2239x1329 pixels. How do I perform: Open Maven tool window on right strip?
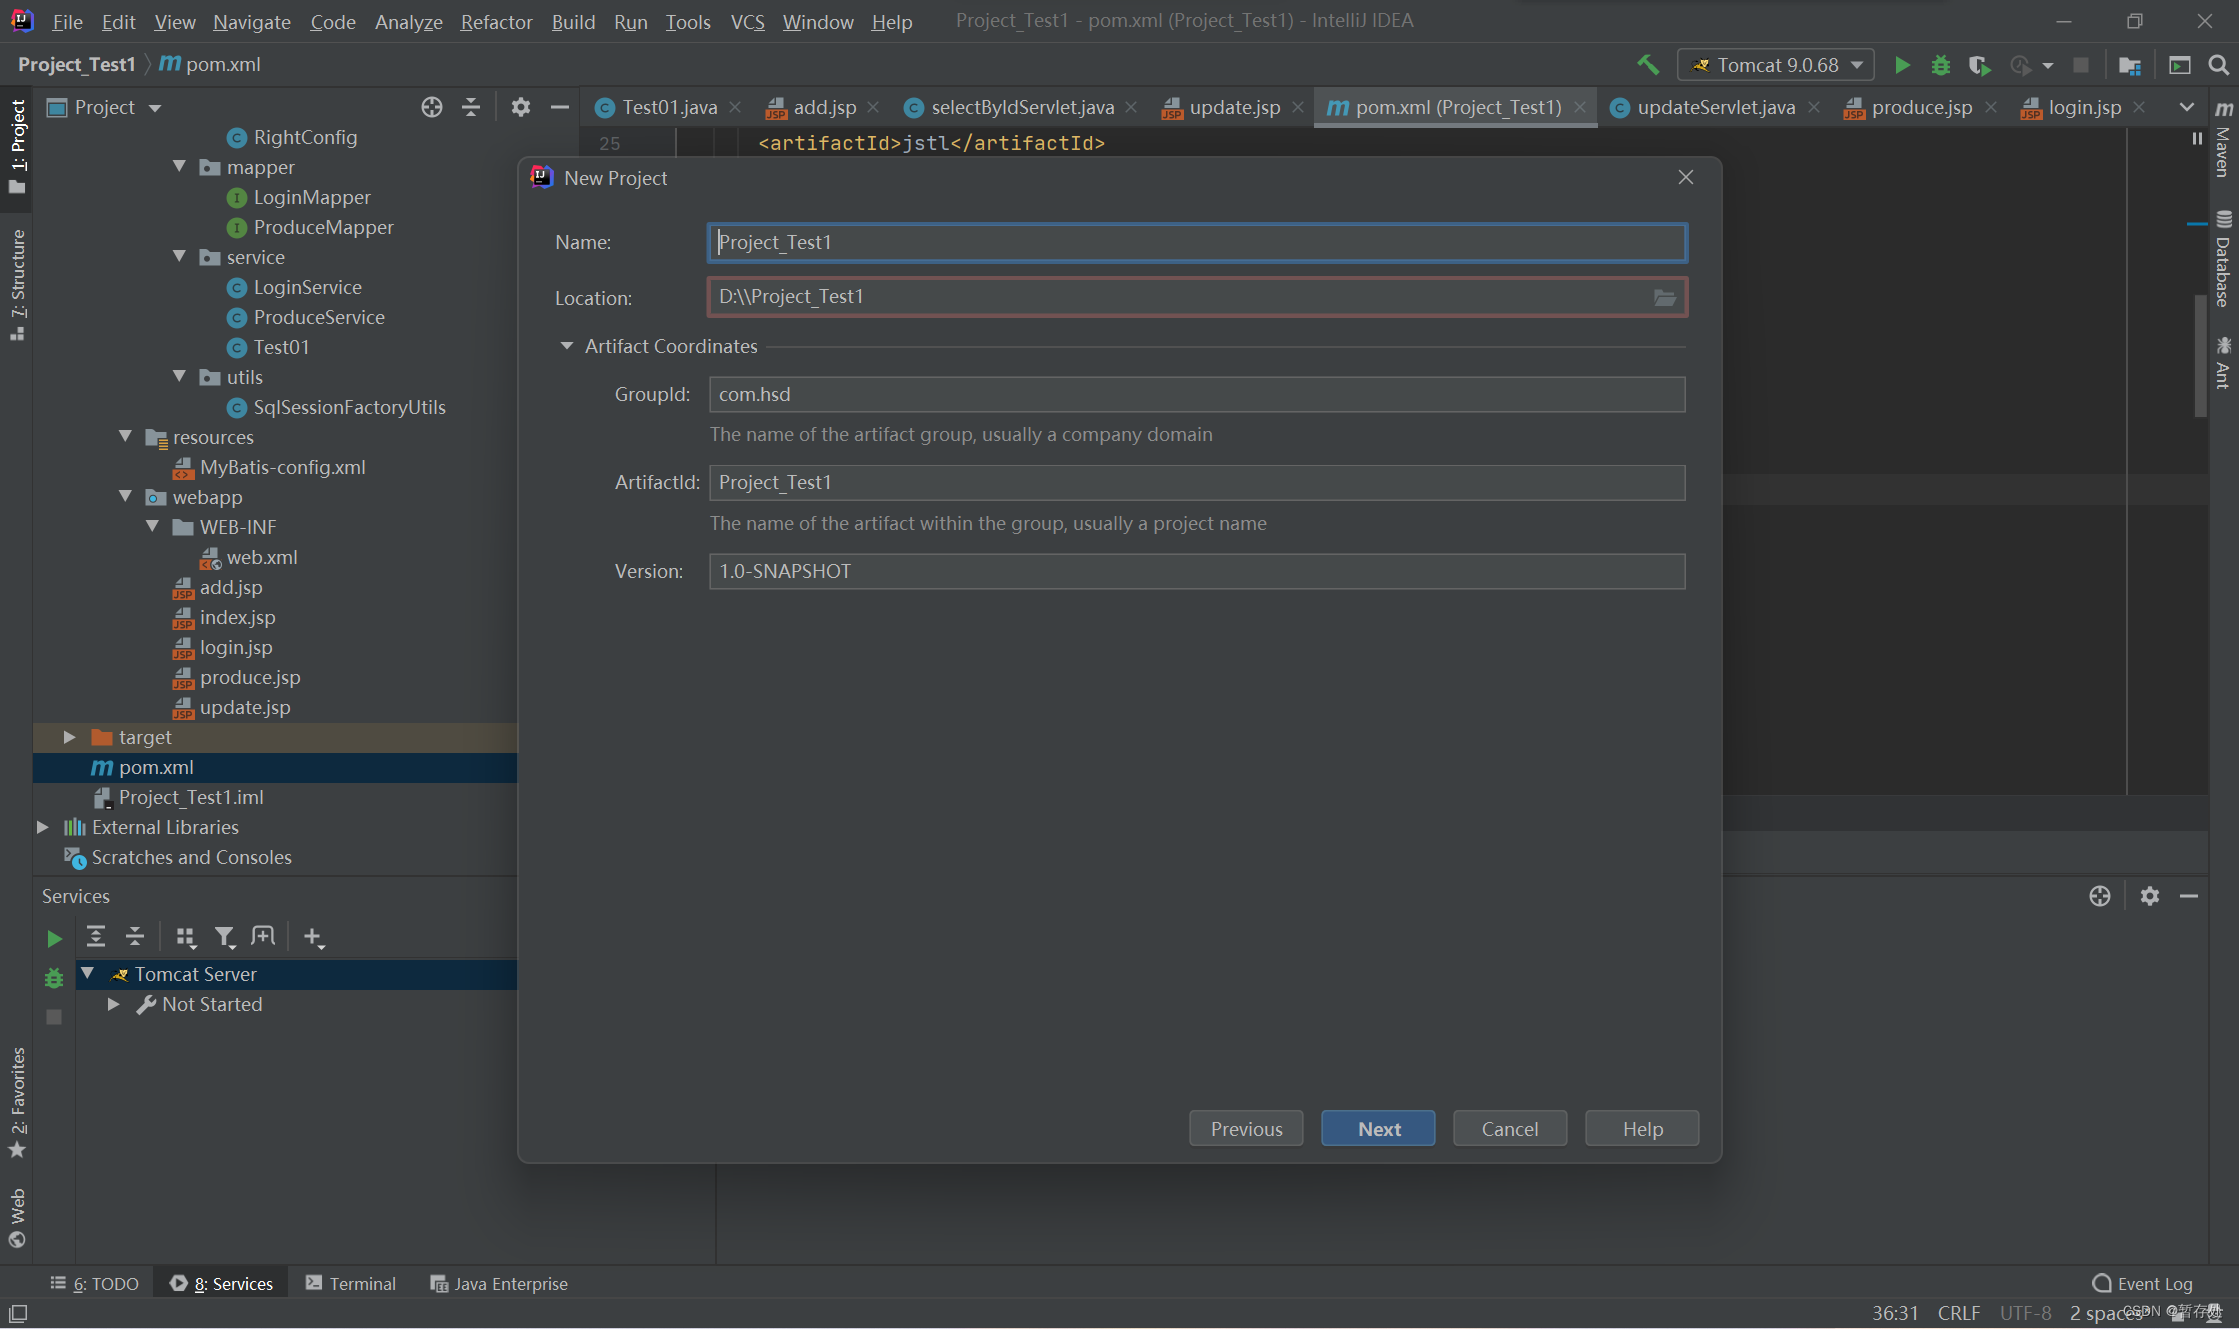click(2223, 141)
